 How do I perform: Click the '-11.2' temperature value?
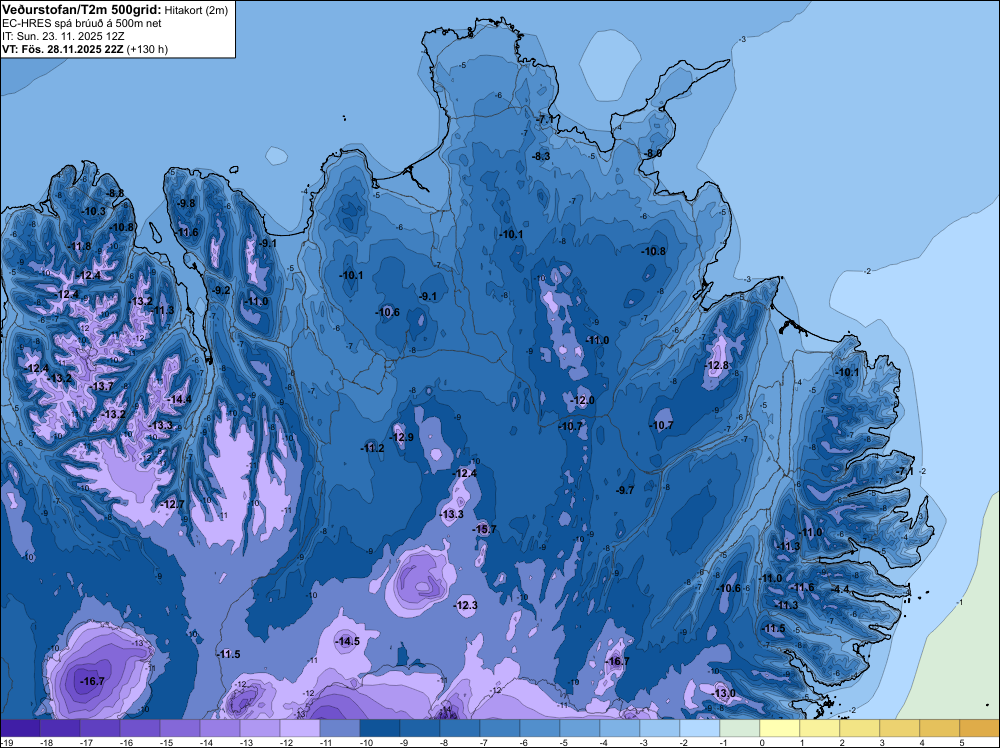pos(372,448)
